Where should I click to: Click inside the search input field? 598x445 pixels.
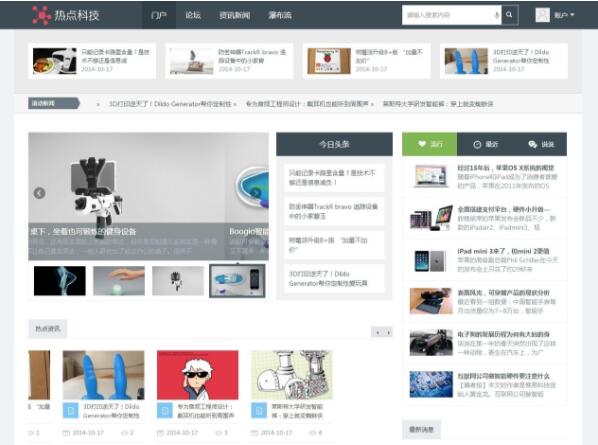tap(447, 15)
